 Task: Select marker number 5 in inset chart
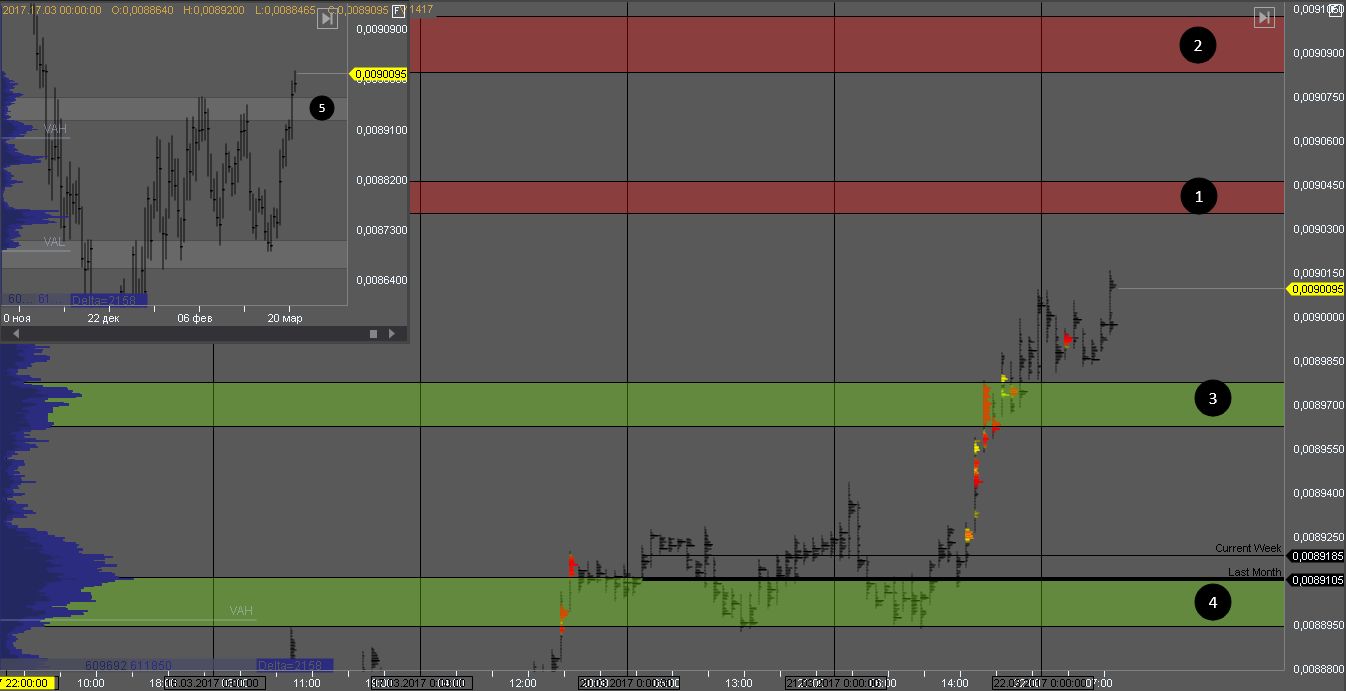point(321,107)
